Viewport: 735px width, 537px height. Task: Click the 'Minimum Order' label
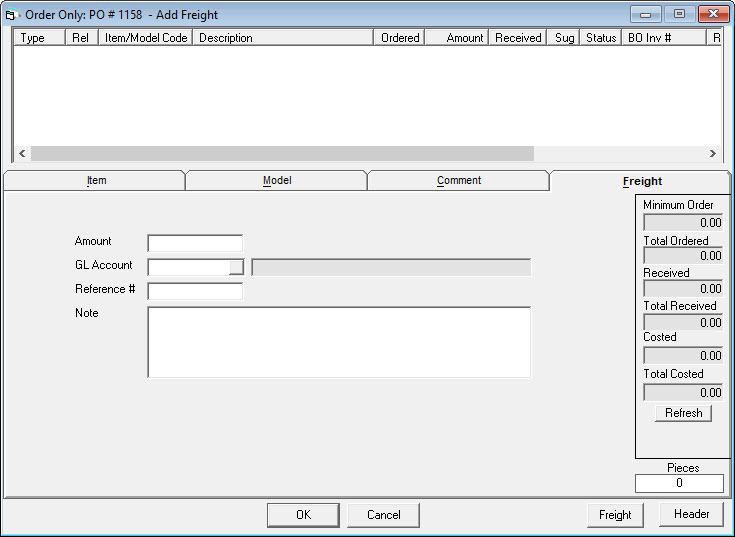(678, 205)
